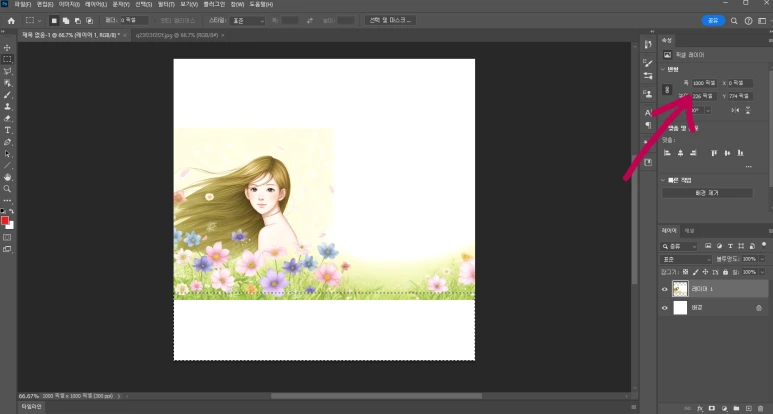Click the red foreground color swatch
This screenshot has width=773, height=414.
point(5,220)
